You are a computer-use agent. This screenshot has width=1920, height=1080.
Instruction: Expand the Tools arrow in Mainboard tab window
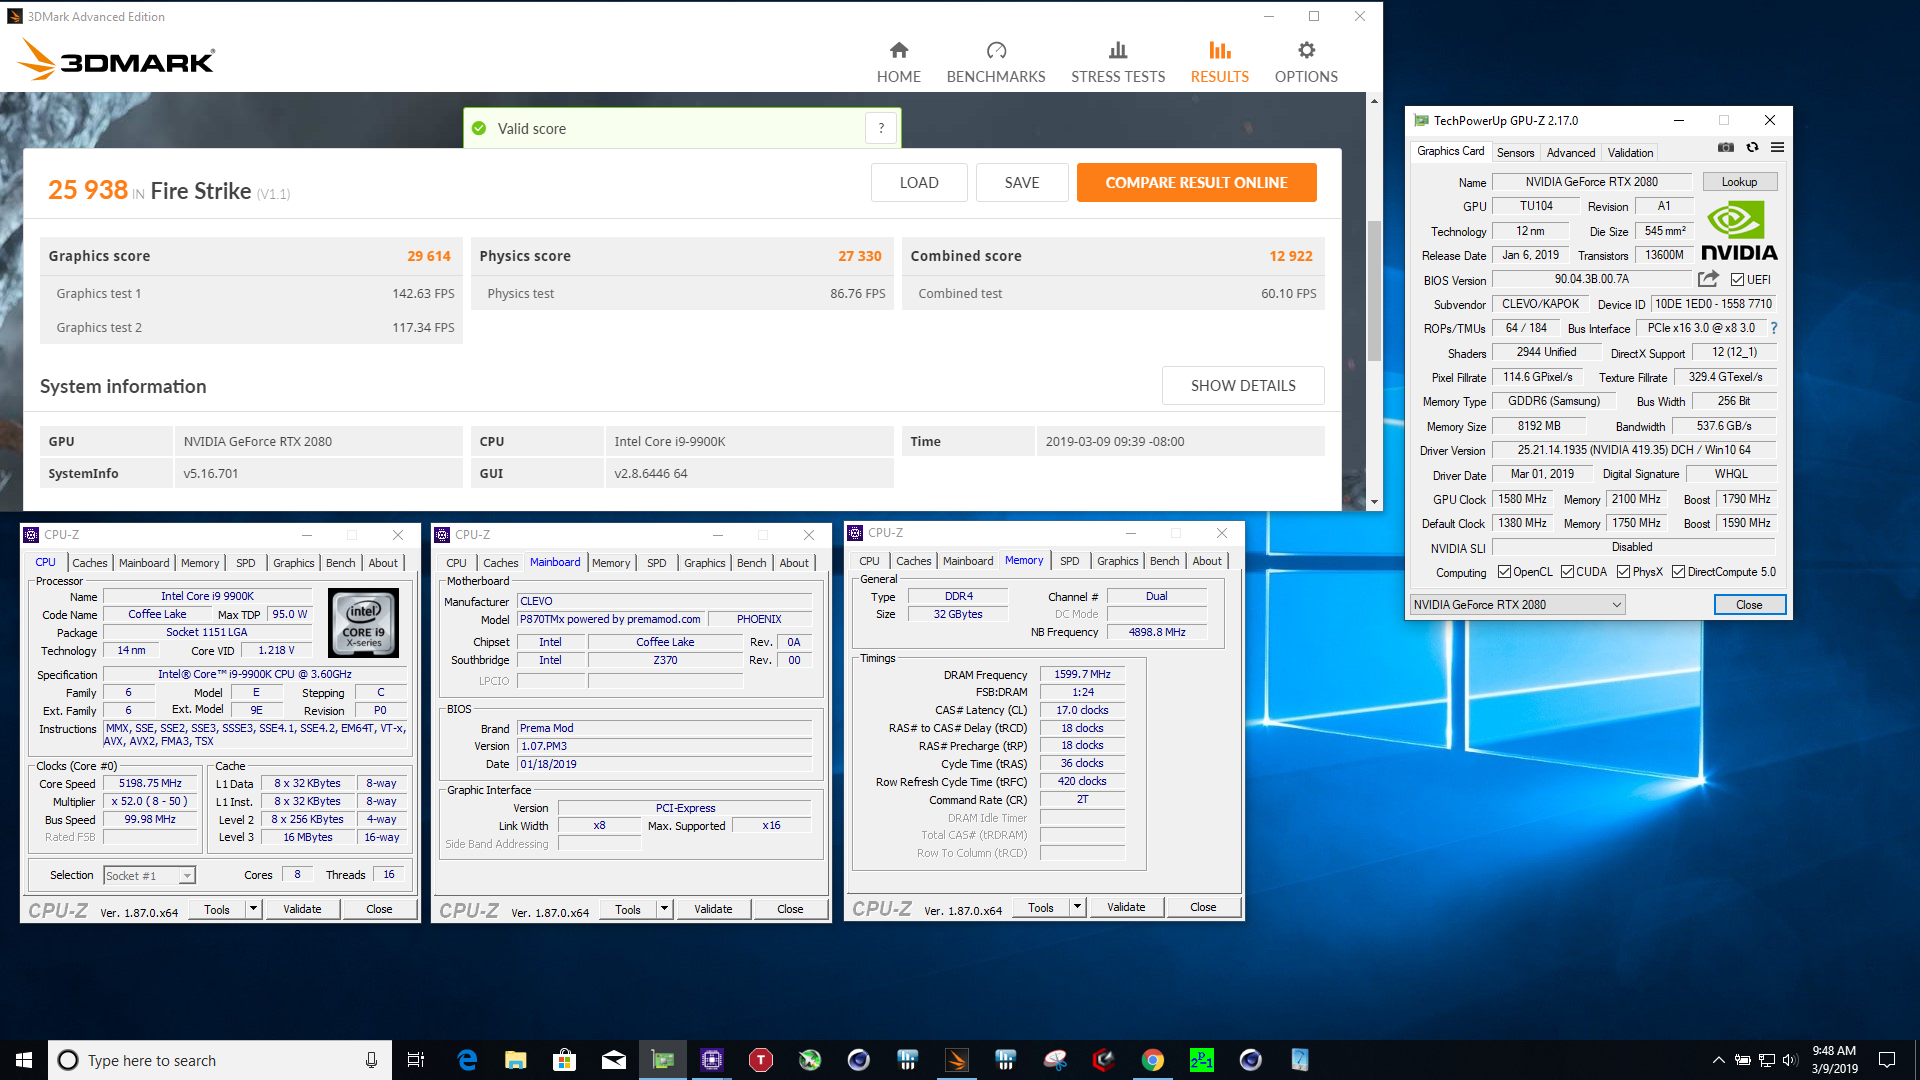point(664,909)
